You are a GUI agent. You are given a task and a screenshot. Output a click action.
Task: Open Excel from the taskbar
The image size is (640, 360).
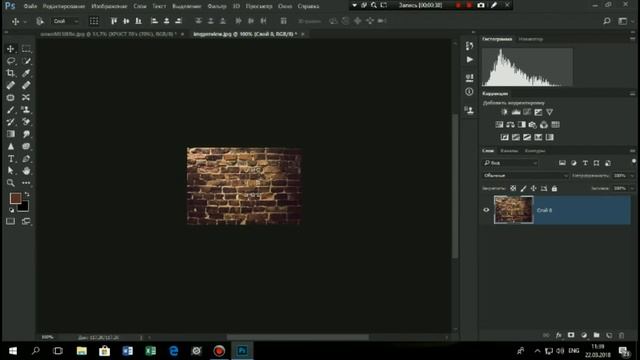pyautogui.click(x=151, y=351)
